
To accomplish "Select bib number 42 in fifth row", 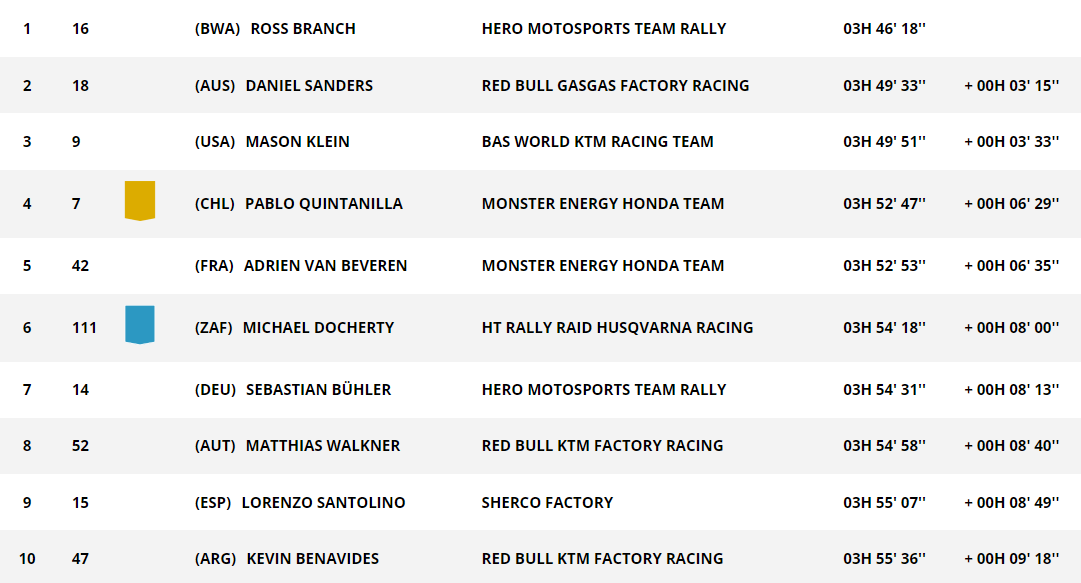I will [x=81, y=265].
